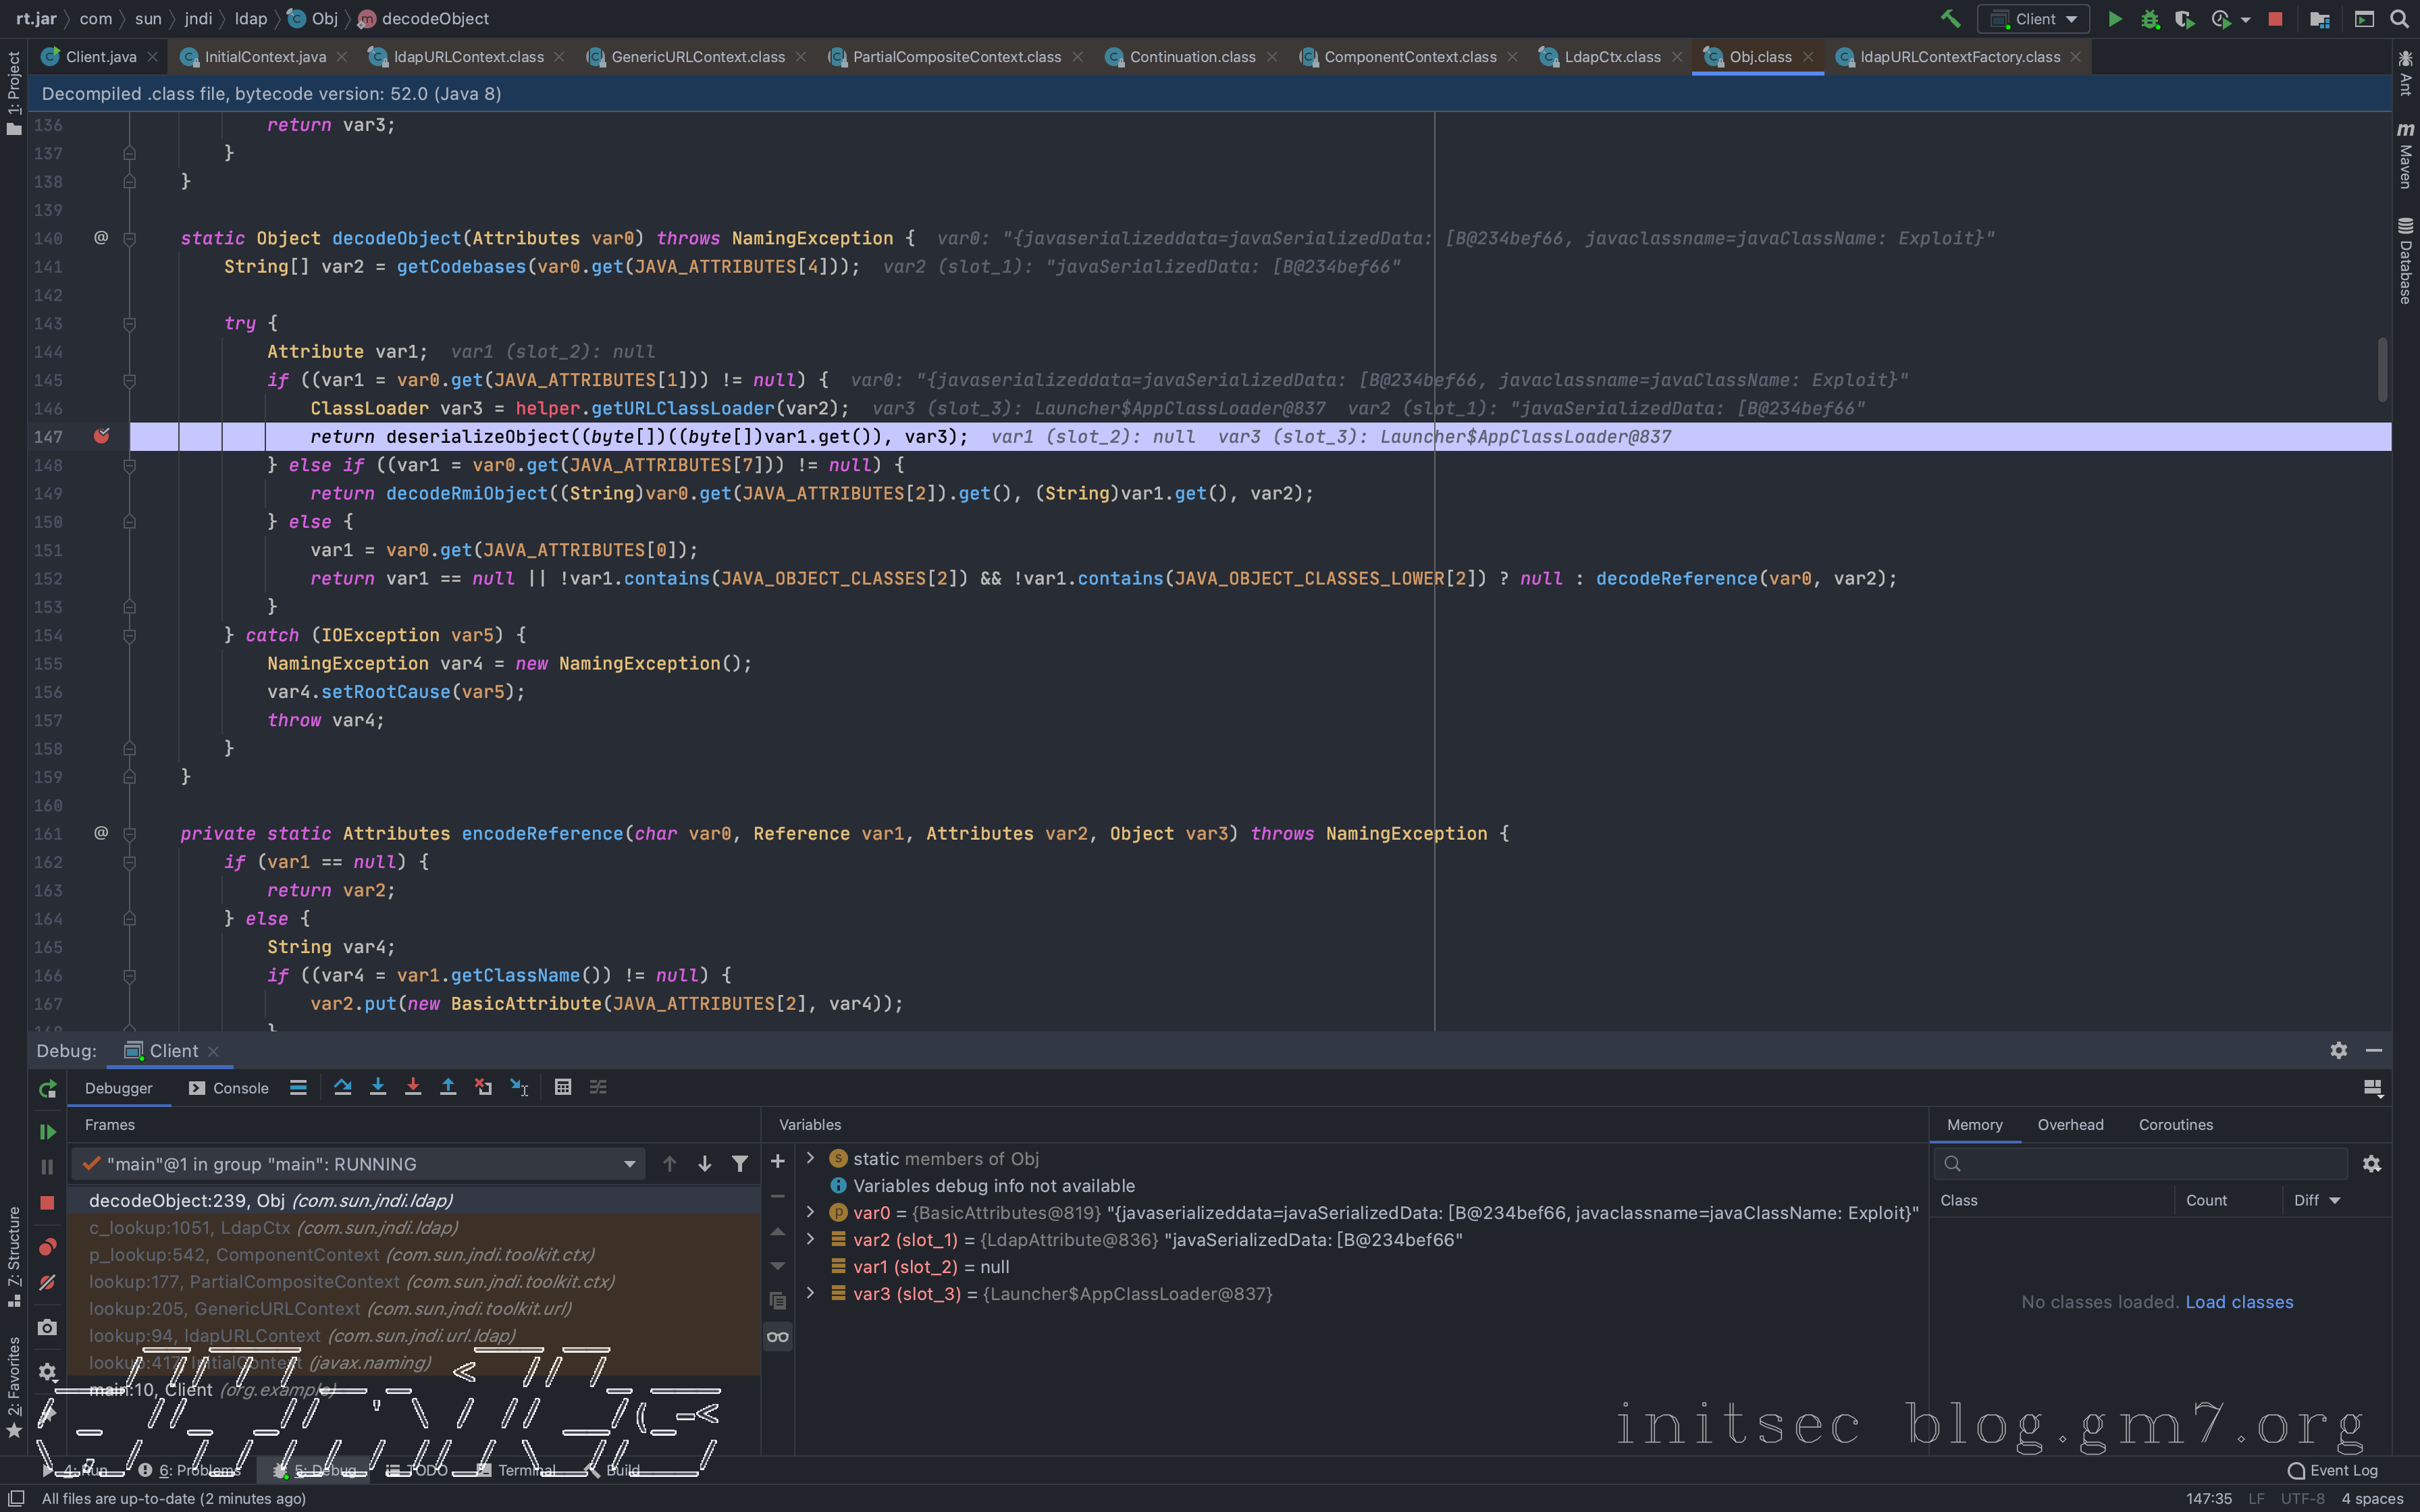Click the Force Step Into red arrow
2420x1512 pixels.
click(413, 1087)
